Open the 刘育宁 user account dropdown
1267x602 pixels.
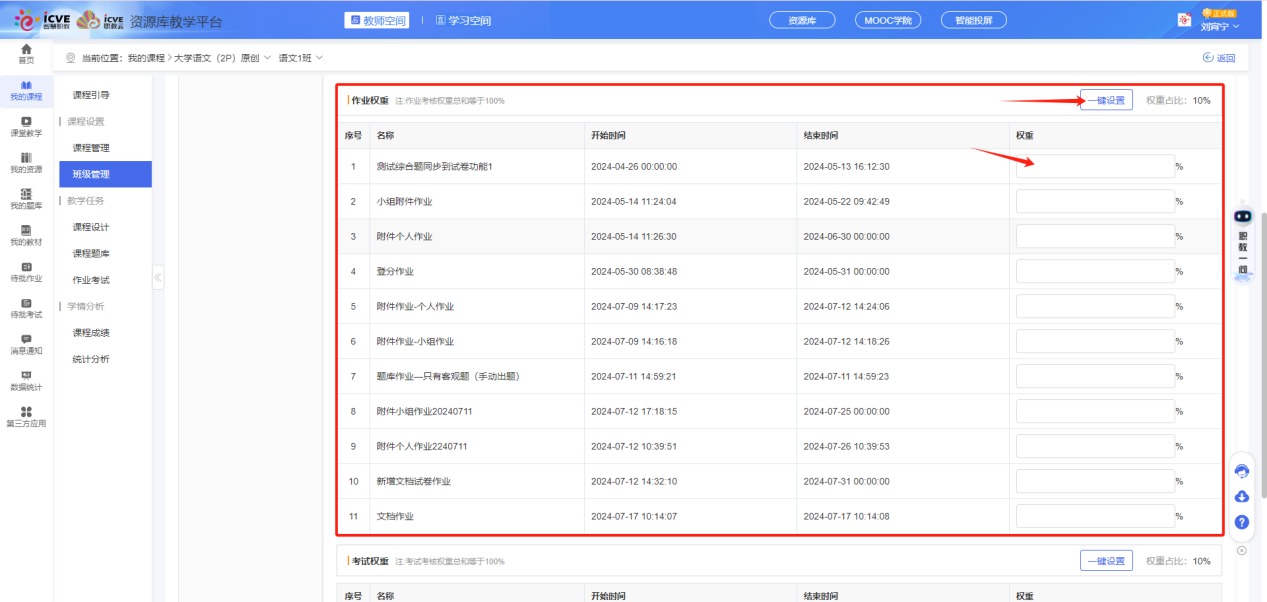[1218, 27]
